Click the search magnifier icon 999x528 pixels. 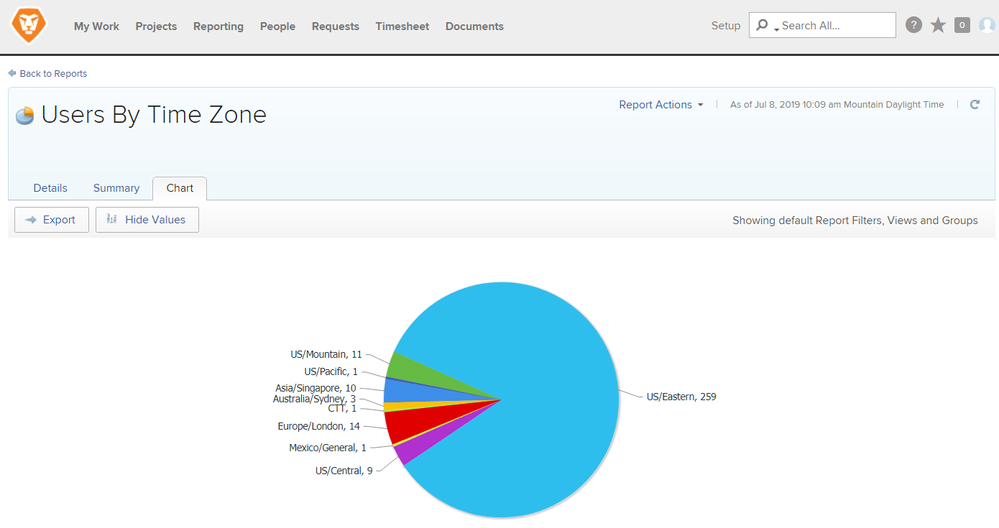click(x=762, y=25)
